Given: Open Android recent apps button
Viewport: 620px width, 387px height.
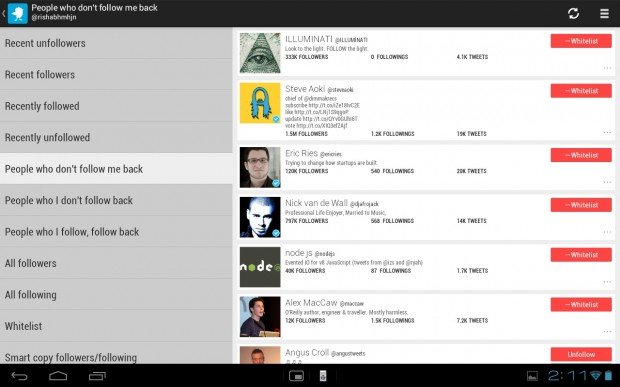Looking at the screenshot, I should point(97,376).
